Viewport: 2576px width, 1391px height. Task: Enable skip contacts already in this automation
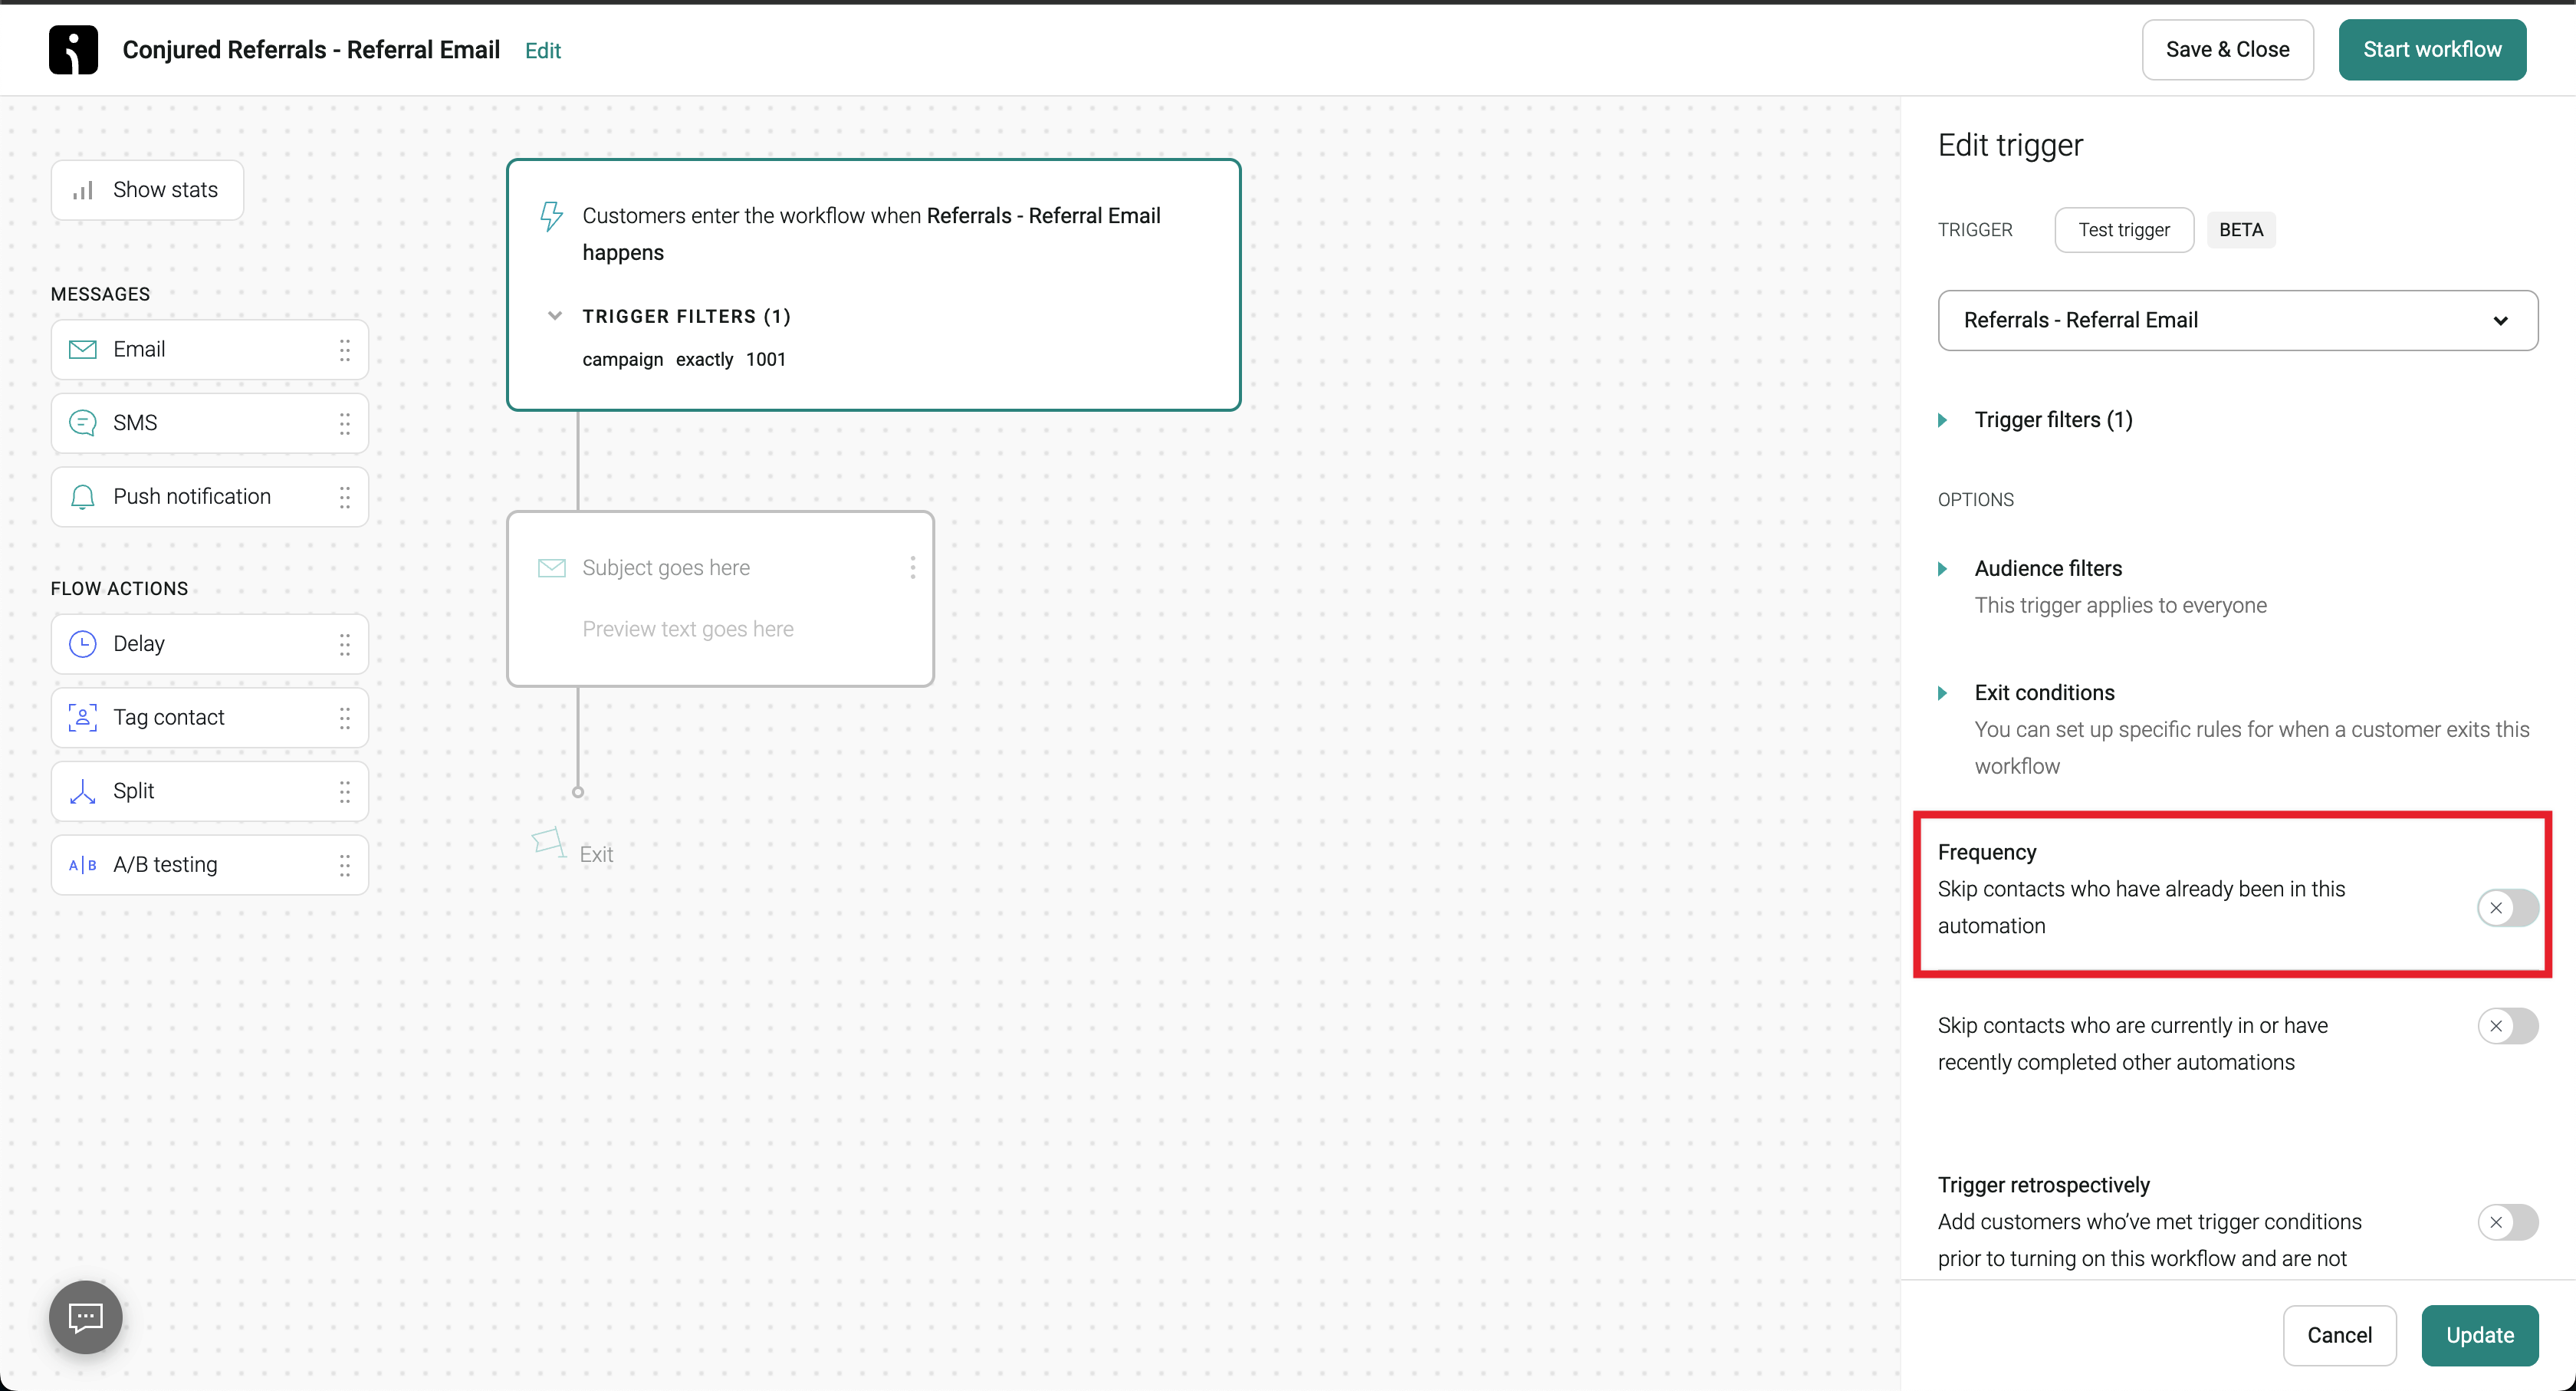pyautogui.click(x=2507, y=908)
